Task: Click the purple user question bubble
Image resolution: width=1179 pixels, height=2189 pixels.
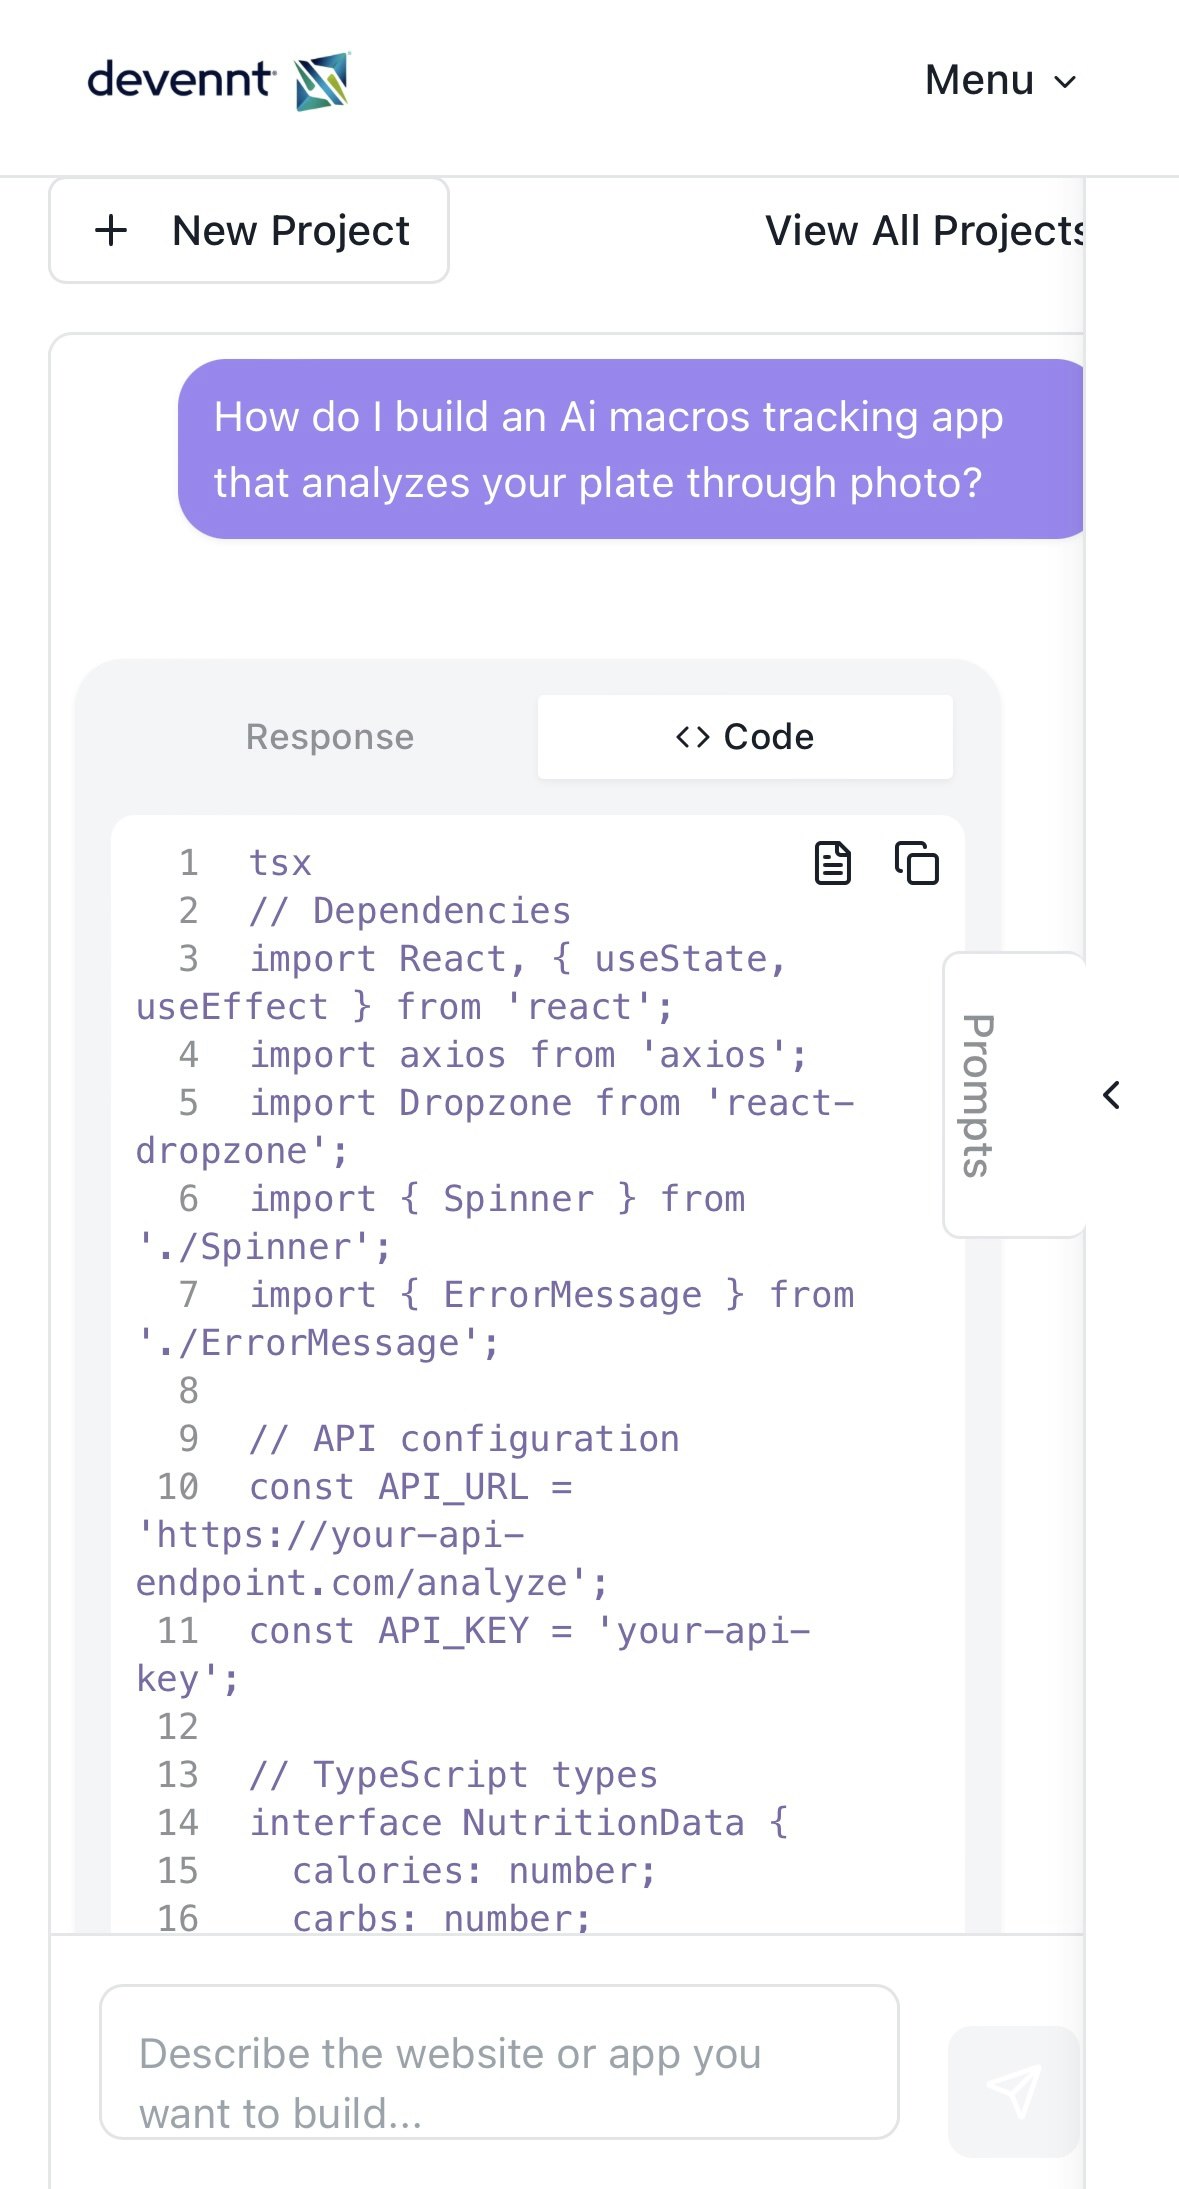Action: coord(631,449)
